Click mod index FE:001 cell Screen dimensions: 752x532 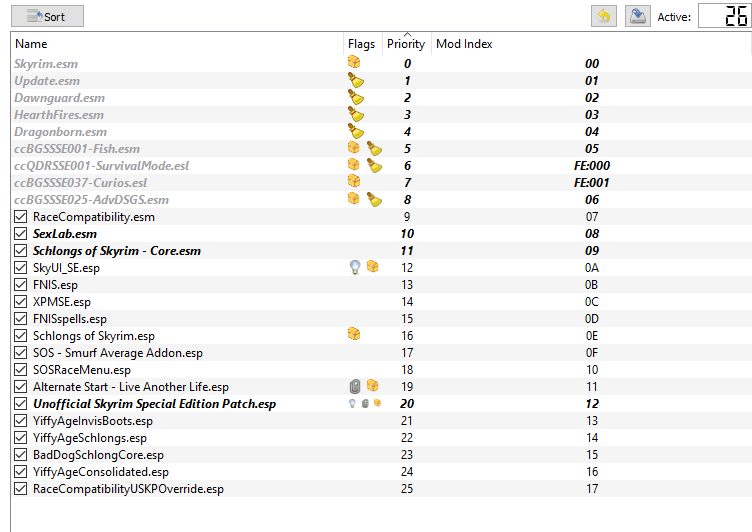pyautogui.click(x=592, y=183)
